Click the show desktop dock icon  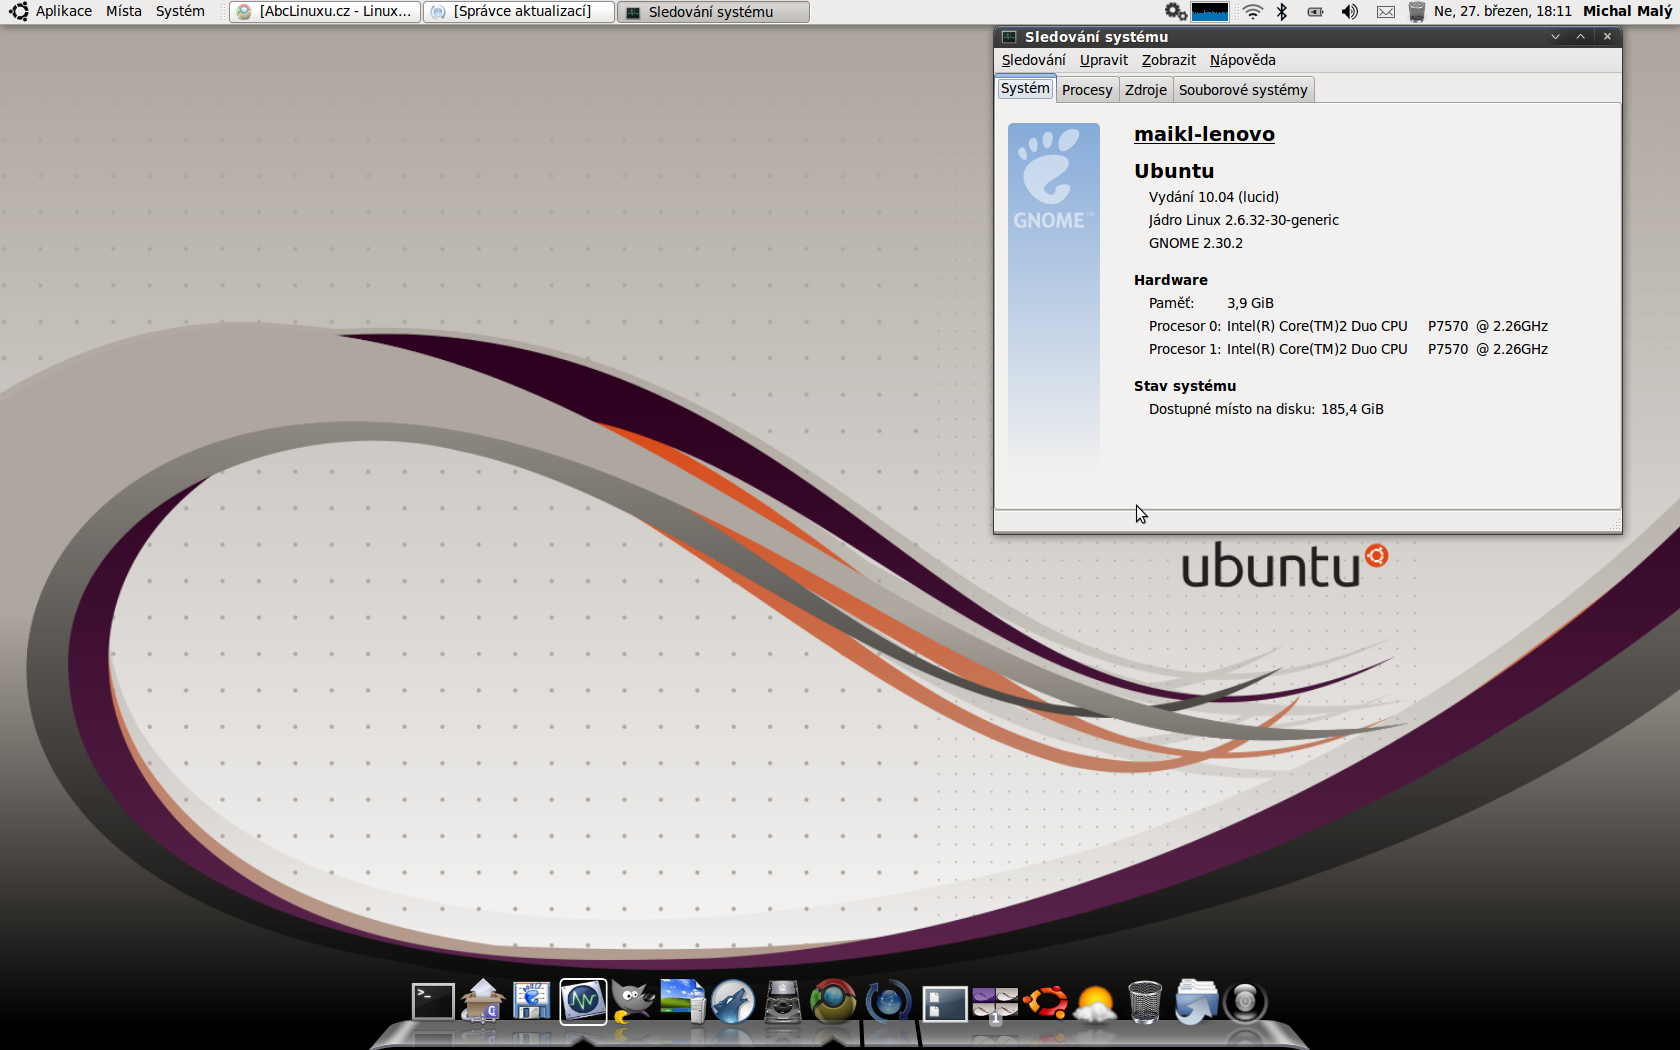(945, 1003)
